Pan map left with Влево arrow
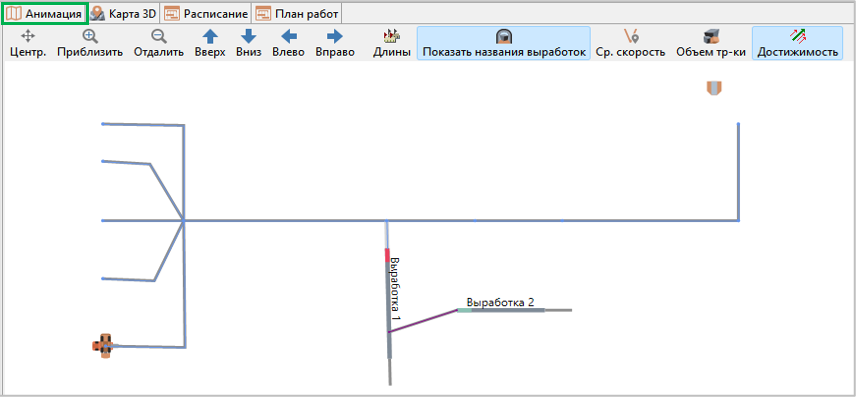Viewport: 857px width, 398px height. 288,43
